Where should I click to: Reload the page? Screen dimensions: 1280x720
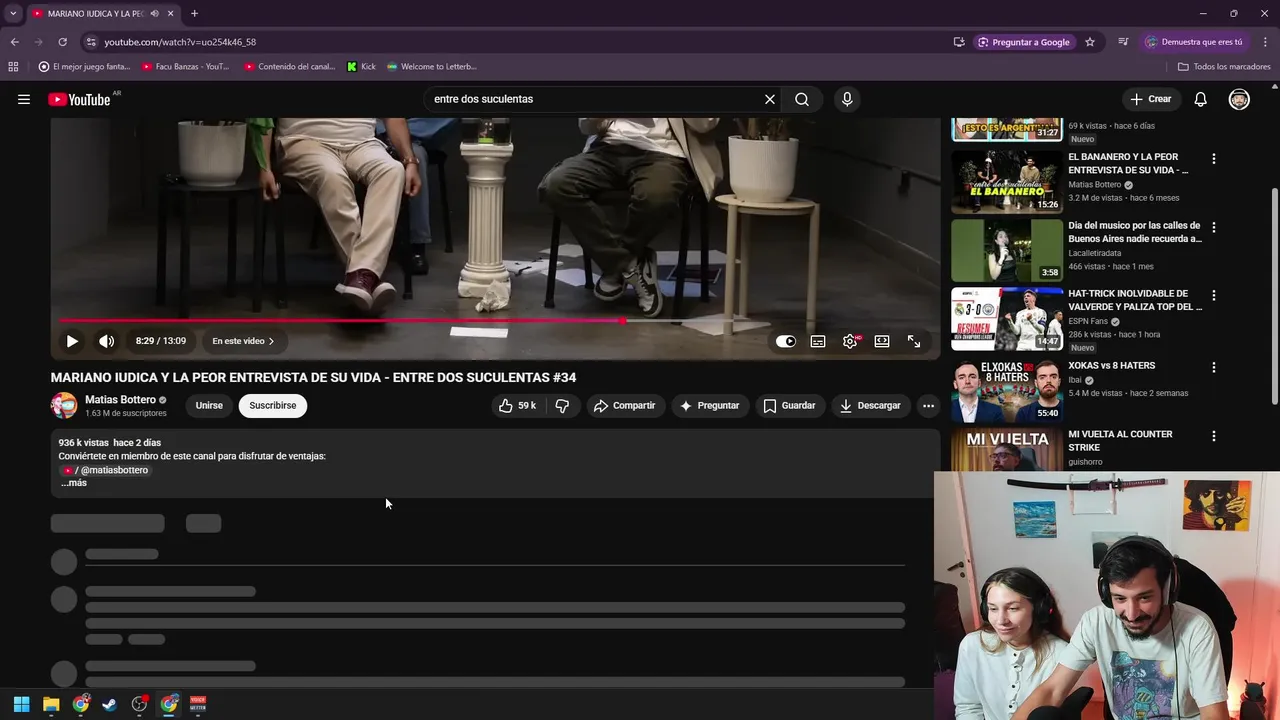pos(62,42)
